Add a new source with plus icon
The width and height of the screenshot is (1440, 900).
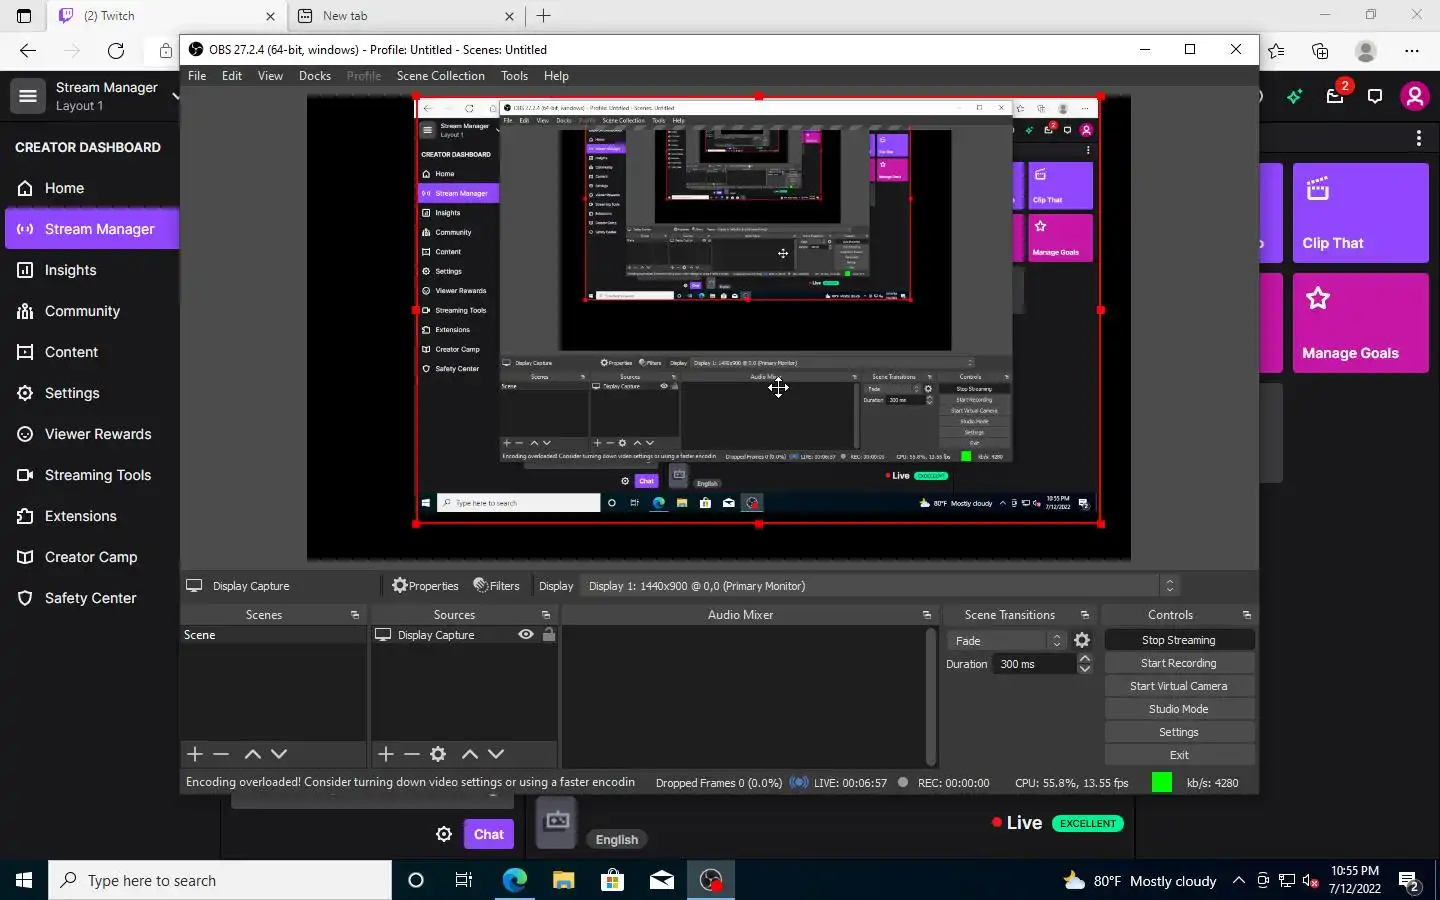pyautogui.click(x=386, y=754)
